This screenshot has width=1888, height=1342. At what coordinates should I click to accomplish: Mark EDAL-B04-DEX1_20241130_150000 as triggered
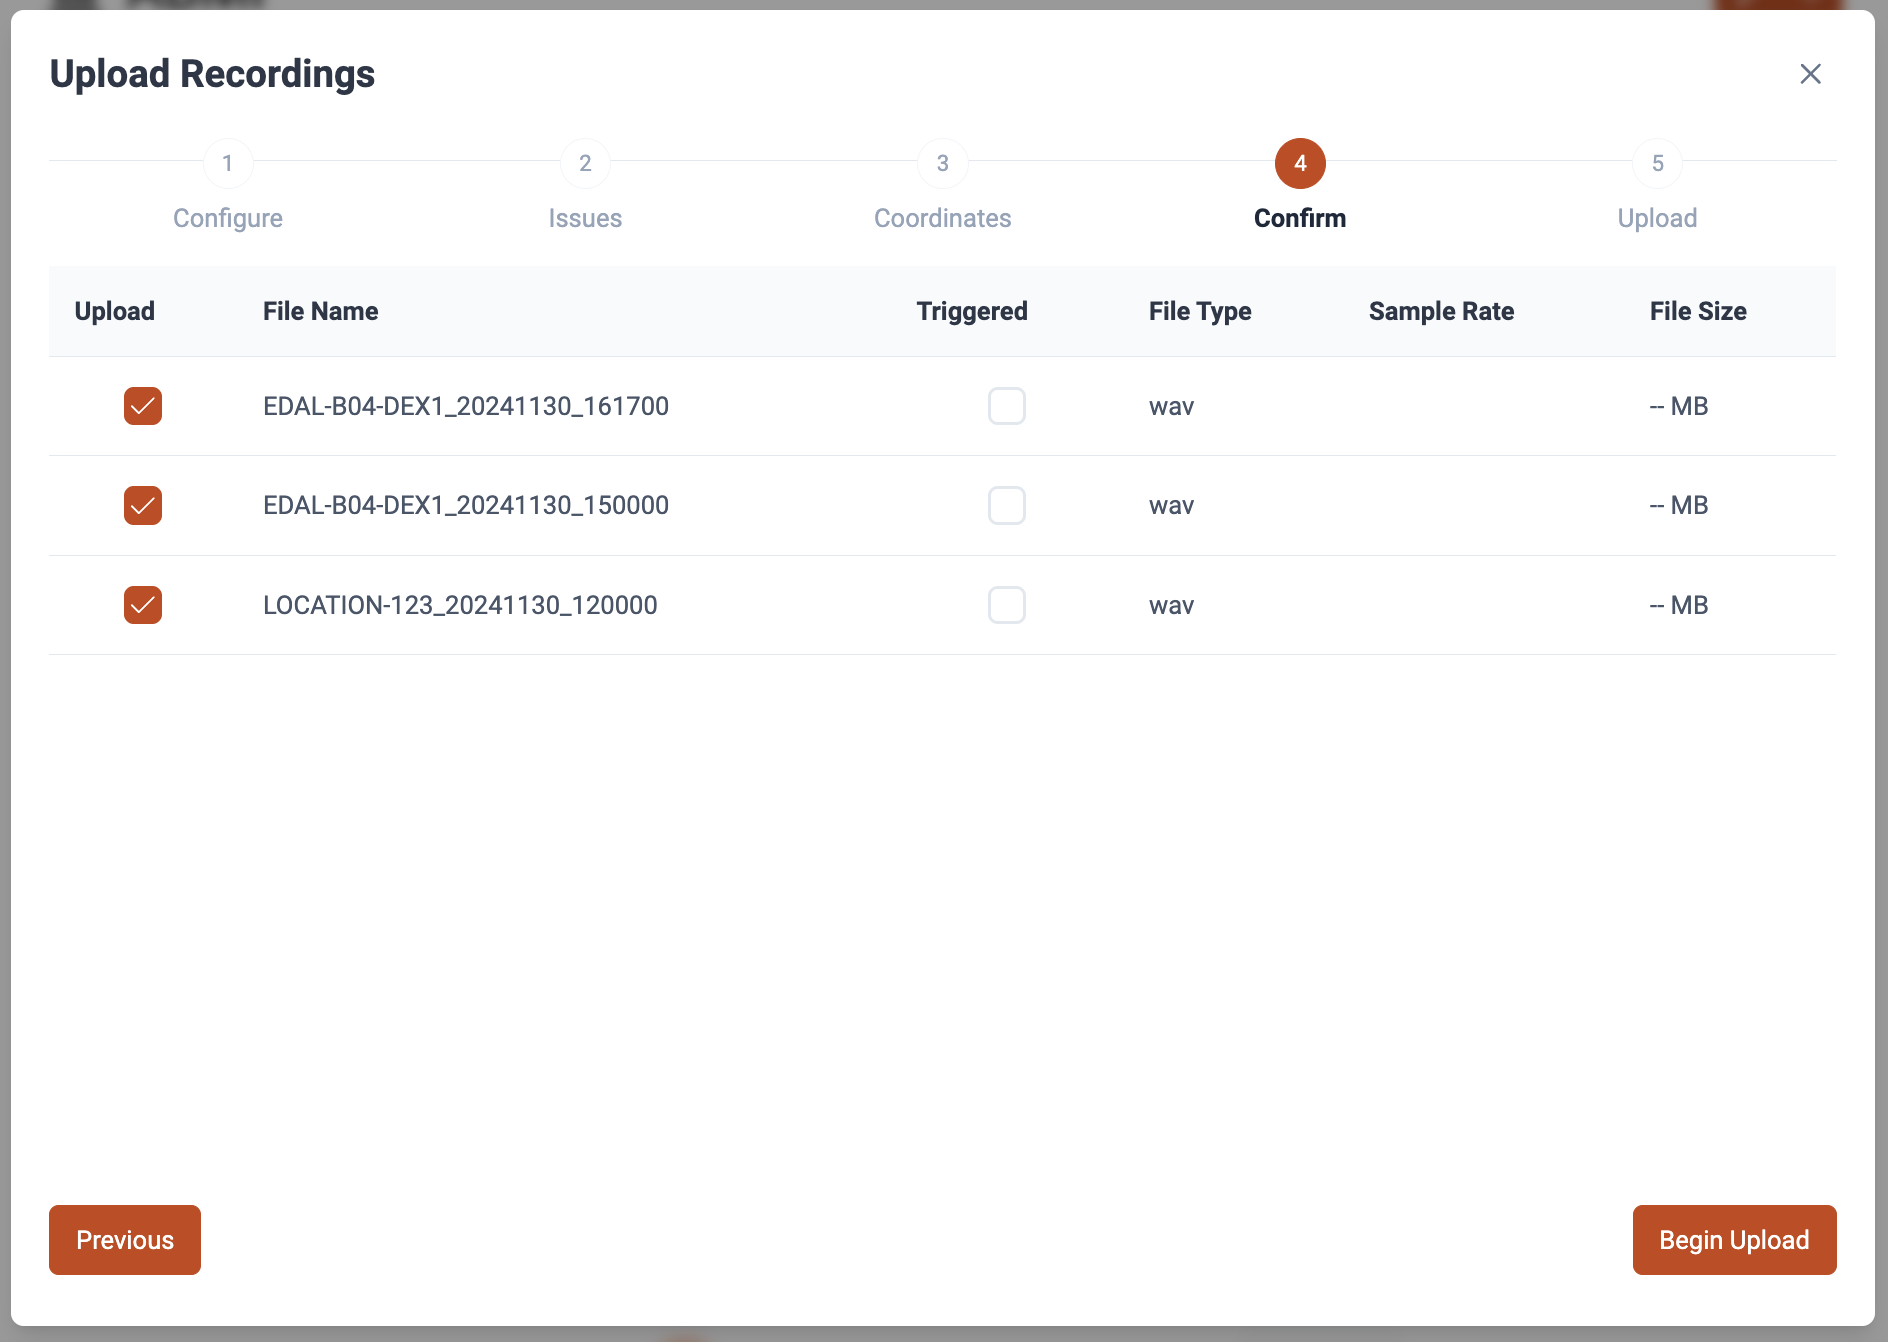pos(1006,506)
